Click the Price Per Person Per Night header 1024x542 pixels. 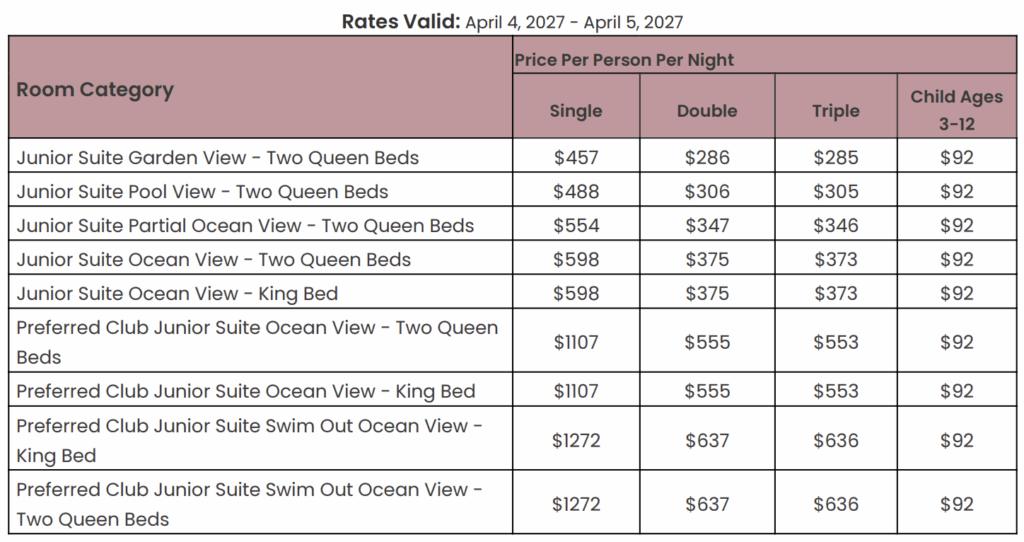point(624,60)
